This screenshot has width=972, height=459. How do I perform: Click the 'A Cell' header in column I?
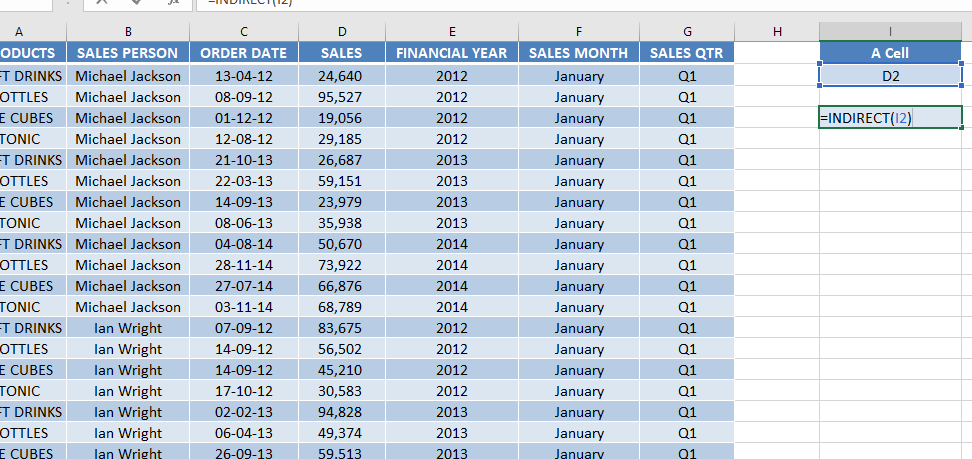tap(890, 53)
